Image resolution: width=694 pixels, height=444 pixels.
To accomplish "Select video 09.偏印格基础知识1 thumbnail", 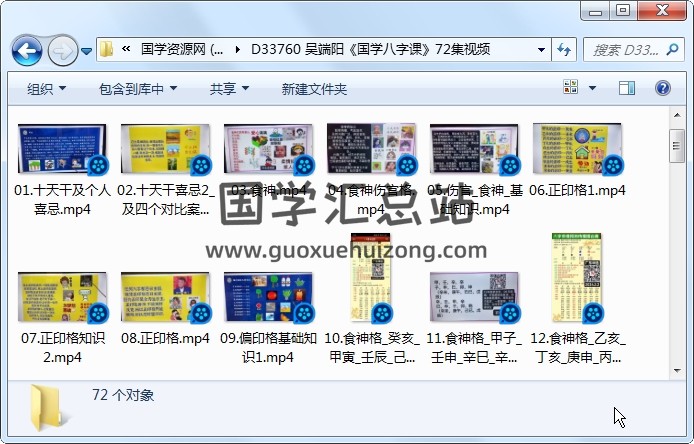I will click(269, 297).
